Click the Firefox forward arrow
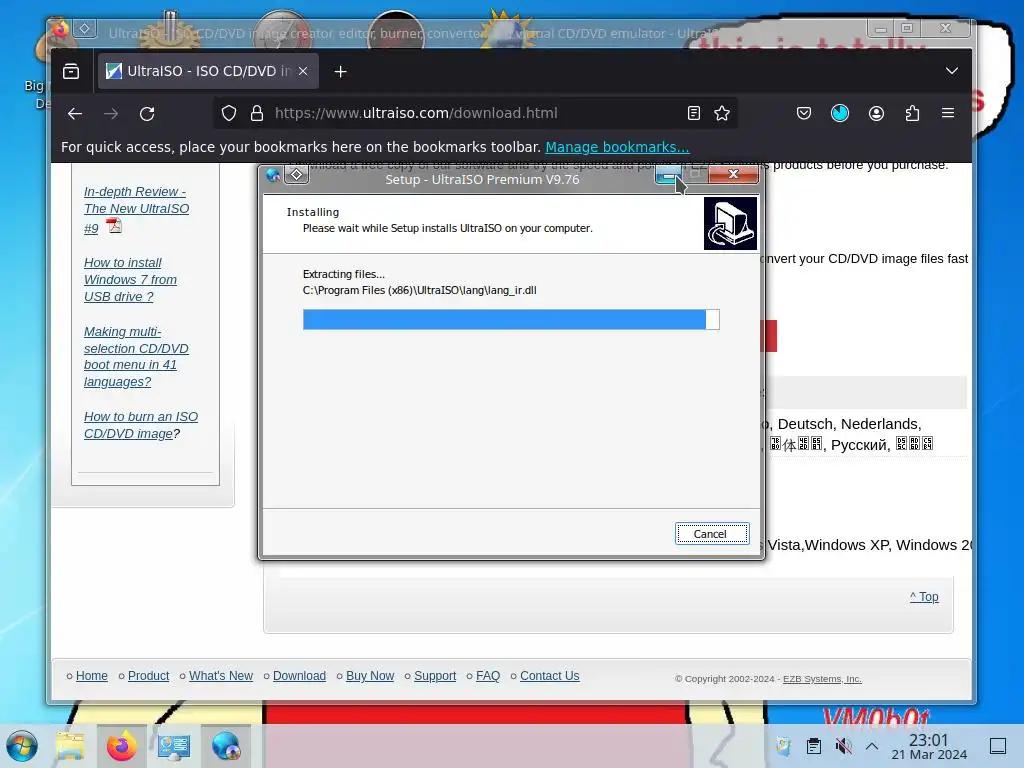Image resolution: width=1024 pixels, height=768 pixels. point(111,114)
